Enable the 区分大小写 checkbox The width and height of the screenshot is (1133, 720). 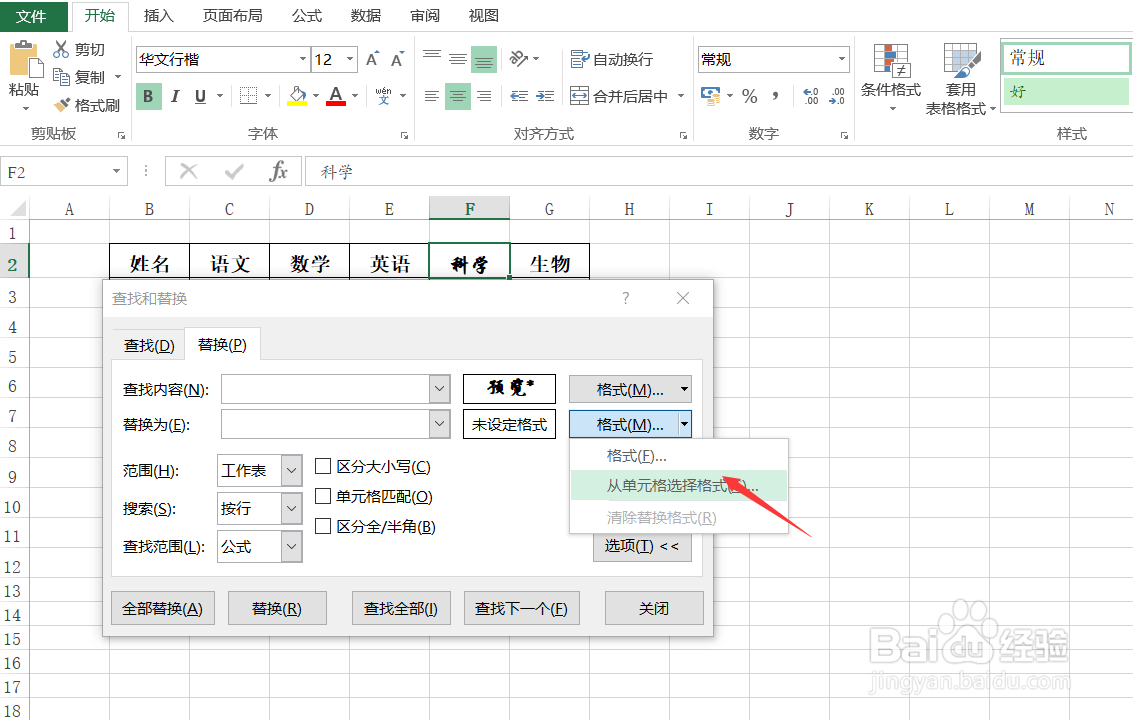(x=322, y=466)
